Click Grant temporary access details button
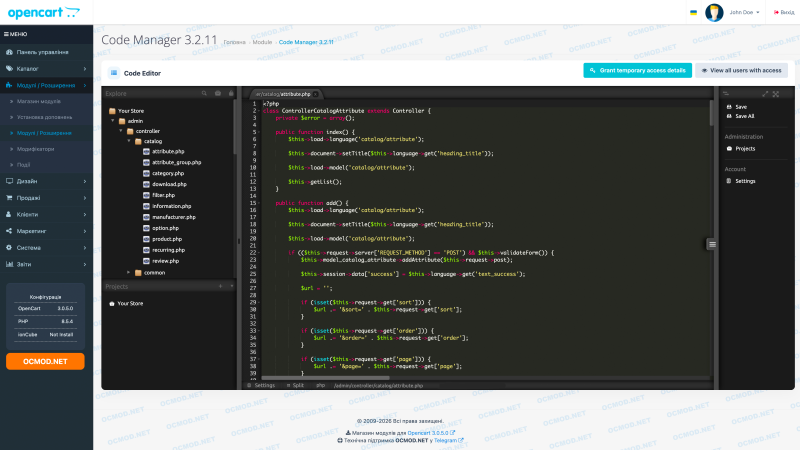 (x=637, y=70)
